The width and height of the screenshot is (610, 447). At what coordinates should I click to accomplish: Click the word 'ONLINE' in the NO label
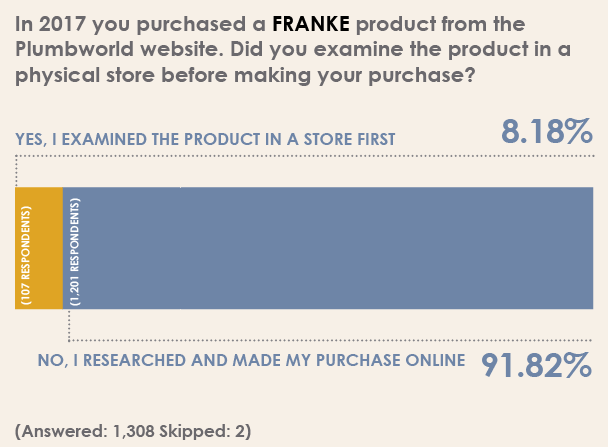435,360
